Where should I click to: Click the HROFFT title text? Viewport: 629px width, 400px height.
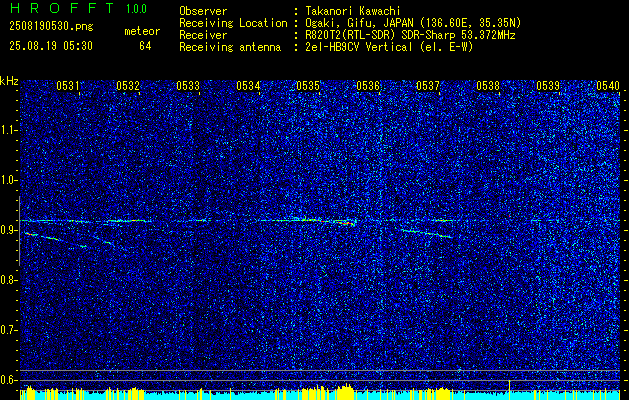pyautogui.click(x=62, y=8)
